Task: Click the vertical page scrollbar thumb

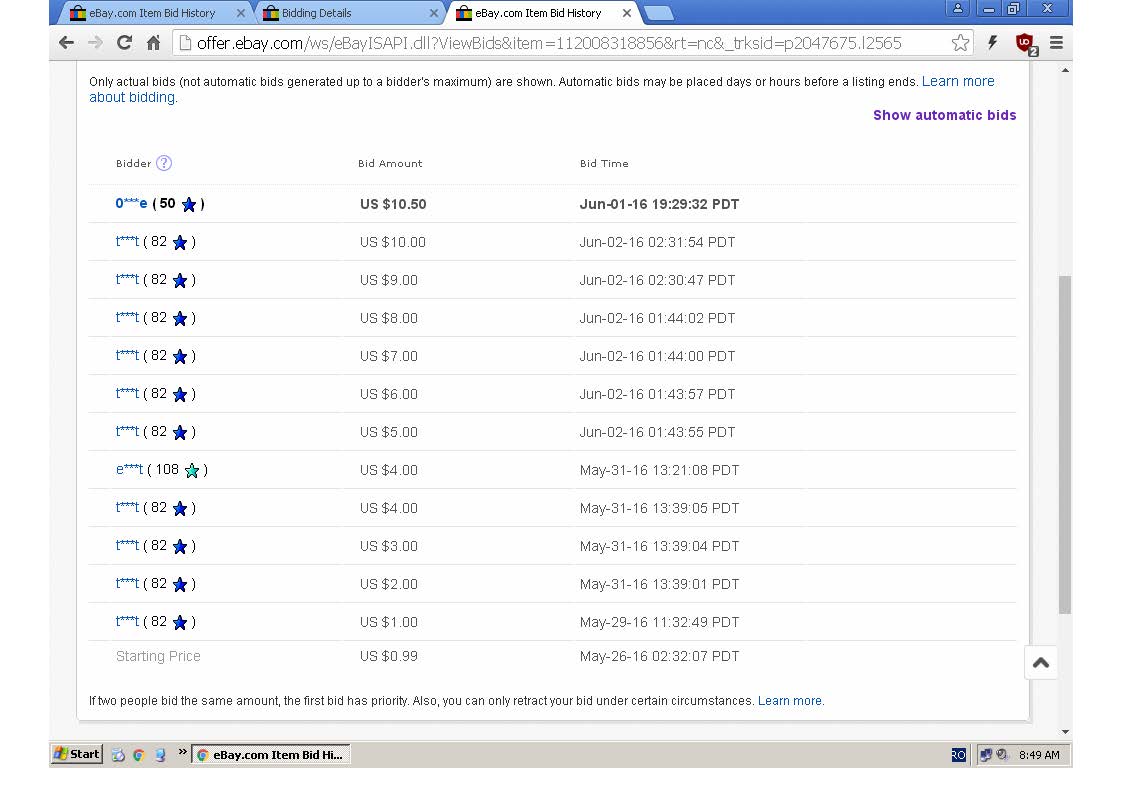Action: coord(1065,444)
